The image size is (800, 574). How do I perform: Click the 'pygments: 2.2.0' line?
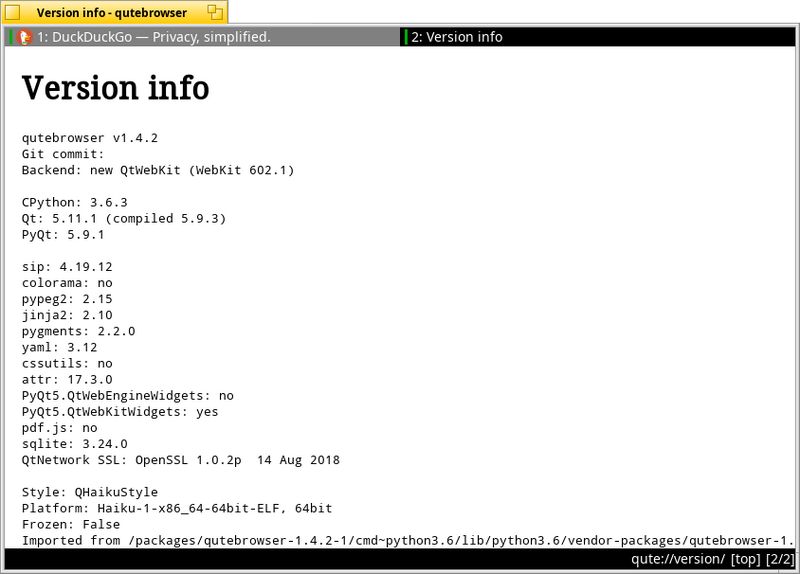point(79,331)
